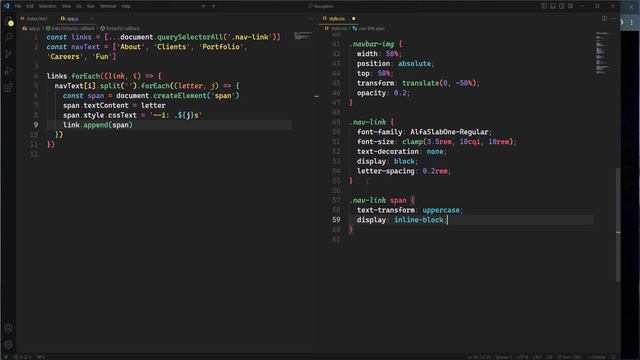Click 'AlfaSlabOne-Regular' font value
This screenshot has height=360, width=640.
[449, 132]
